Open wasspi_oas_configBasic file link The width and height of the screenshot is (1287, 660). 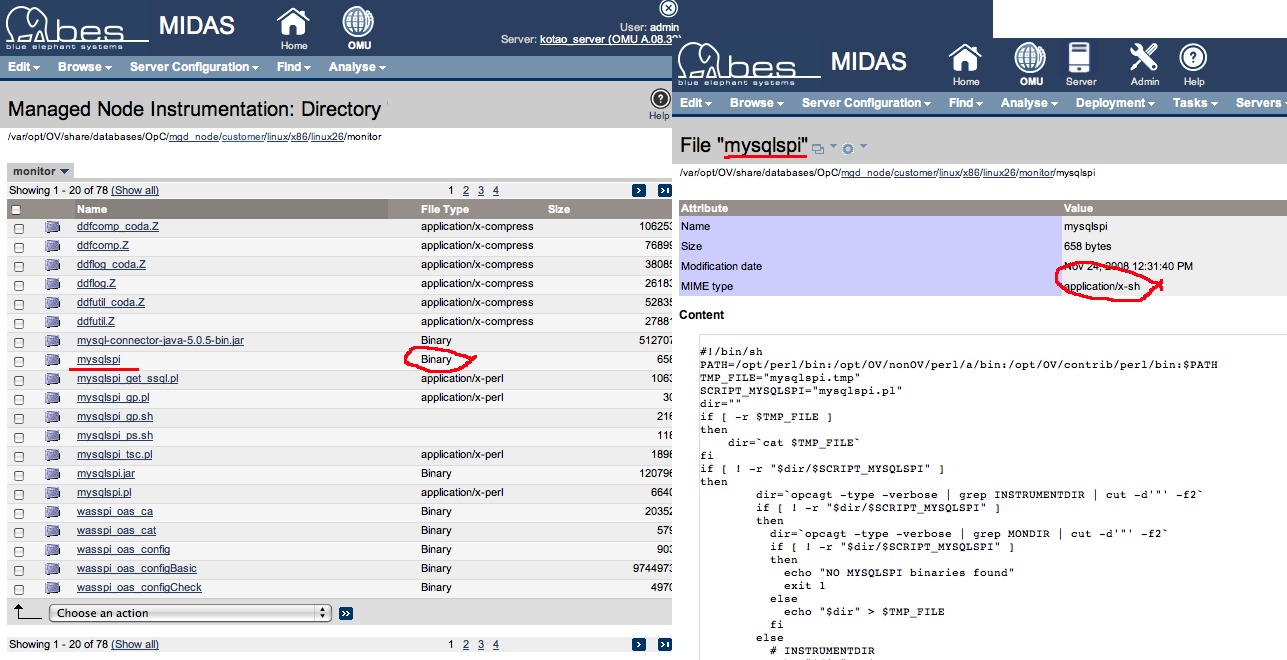137,569
